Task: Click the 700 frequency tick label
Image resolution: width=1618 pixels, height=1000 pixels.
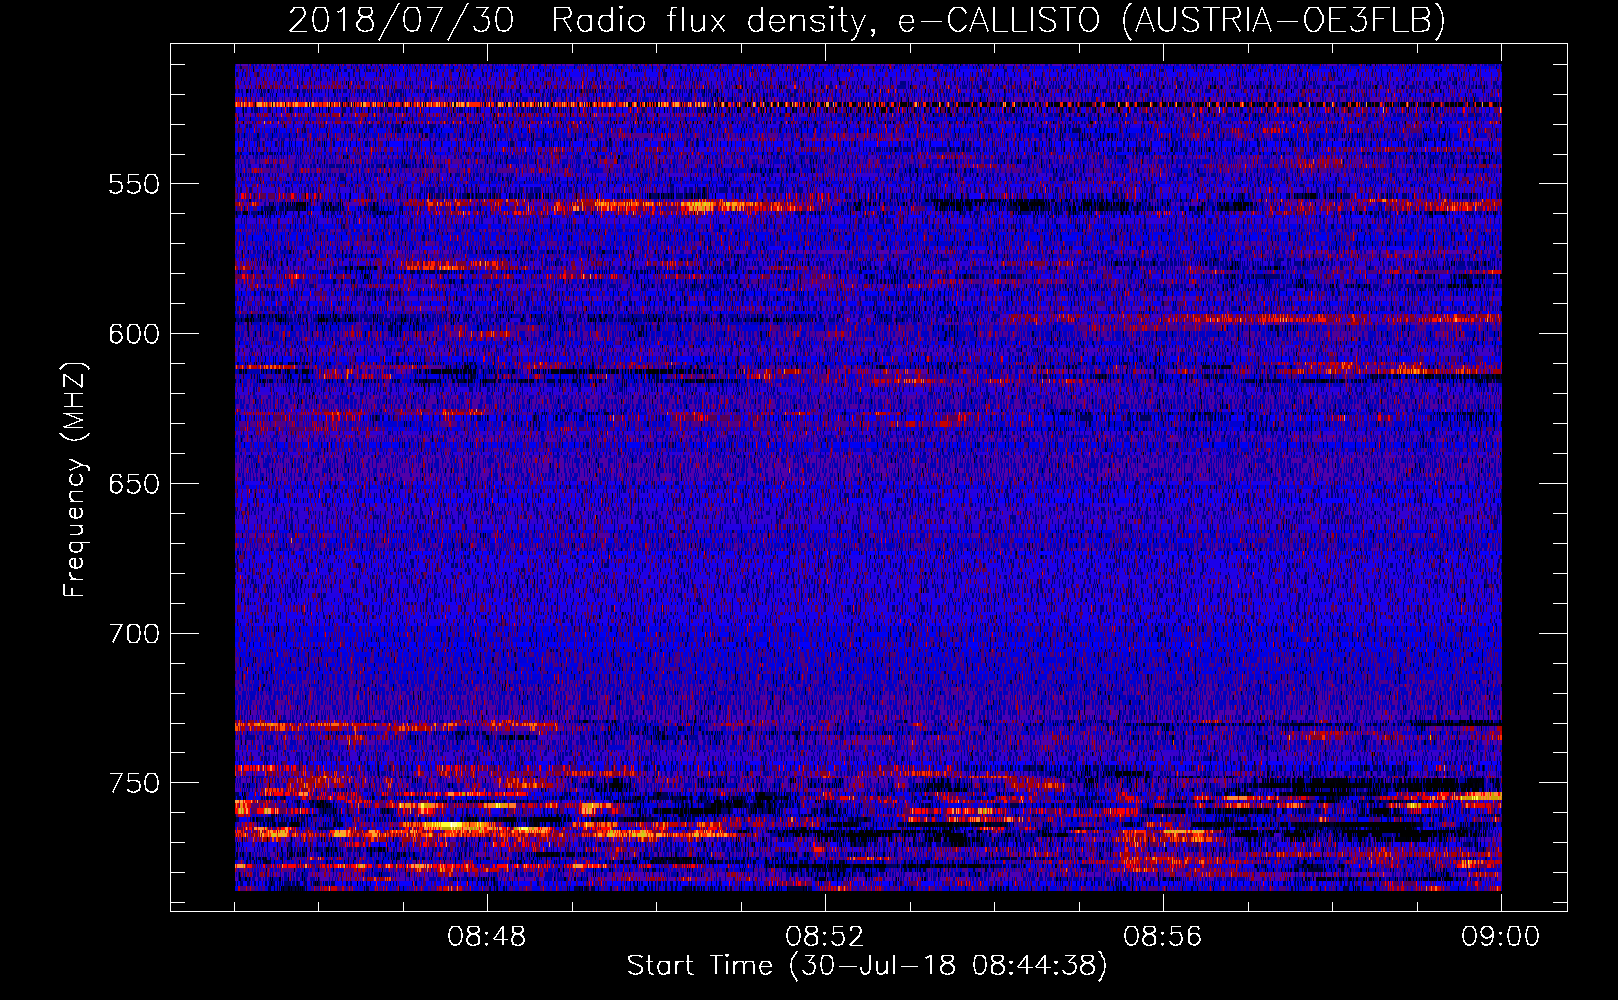Action: coord(133,634)
